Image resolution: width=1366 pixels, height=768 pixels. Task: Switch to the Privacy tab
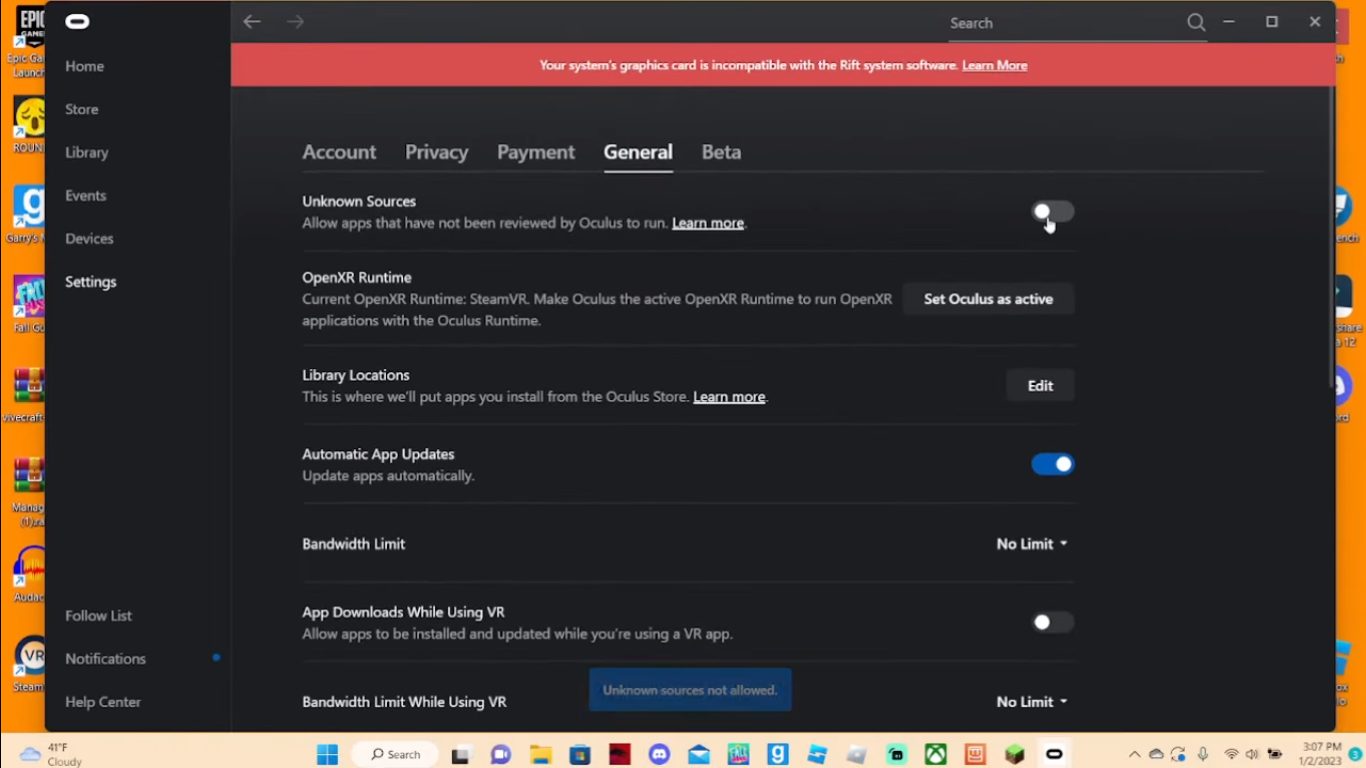point(436,152)
